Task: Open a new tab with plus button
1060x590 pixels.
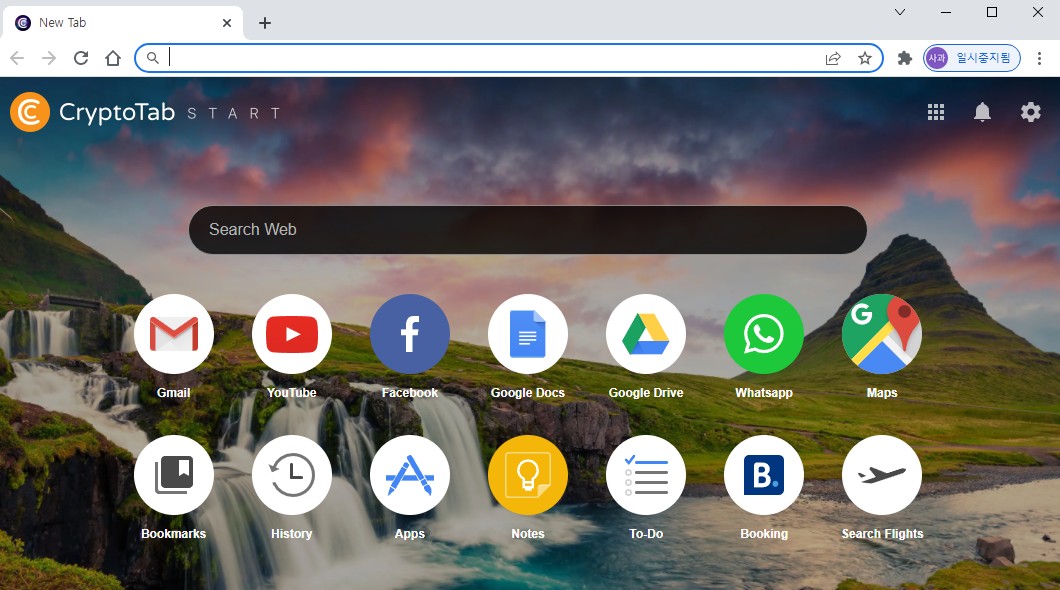Action: click(x=265, y=23)
